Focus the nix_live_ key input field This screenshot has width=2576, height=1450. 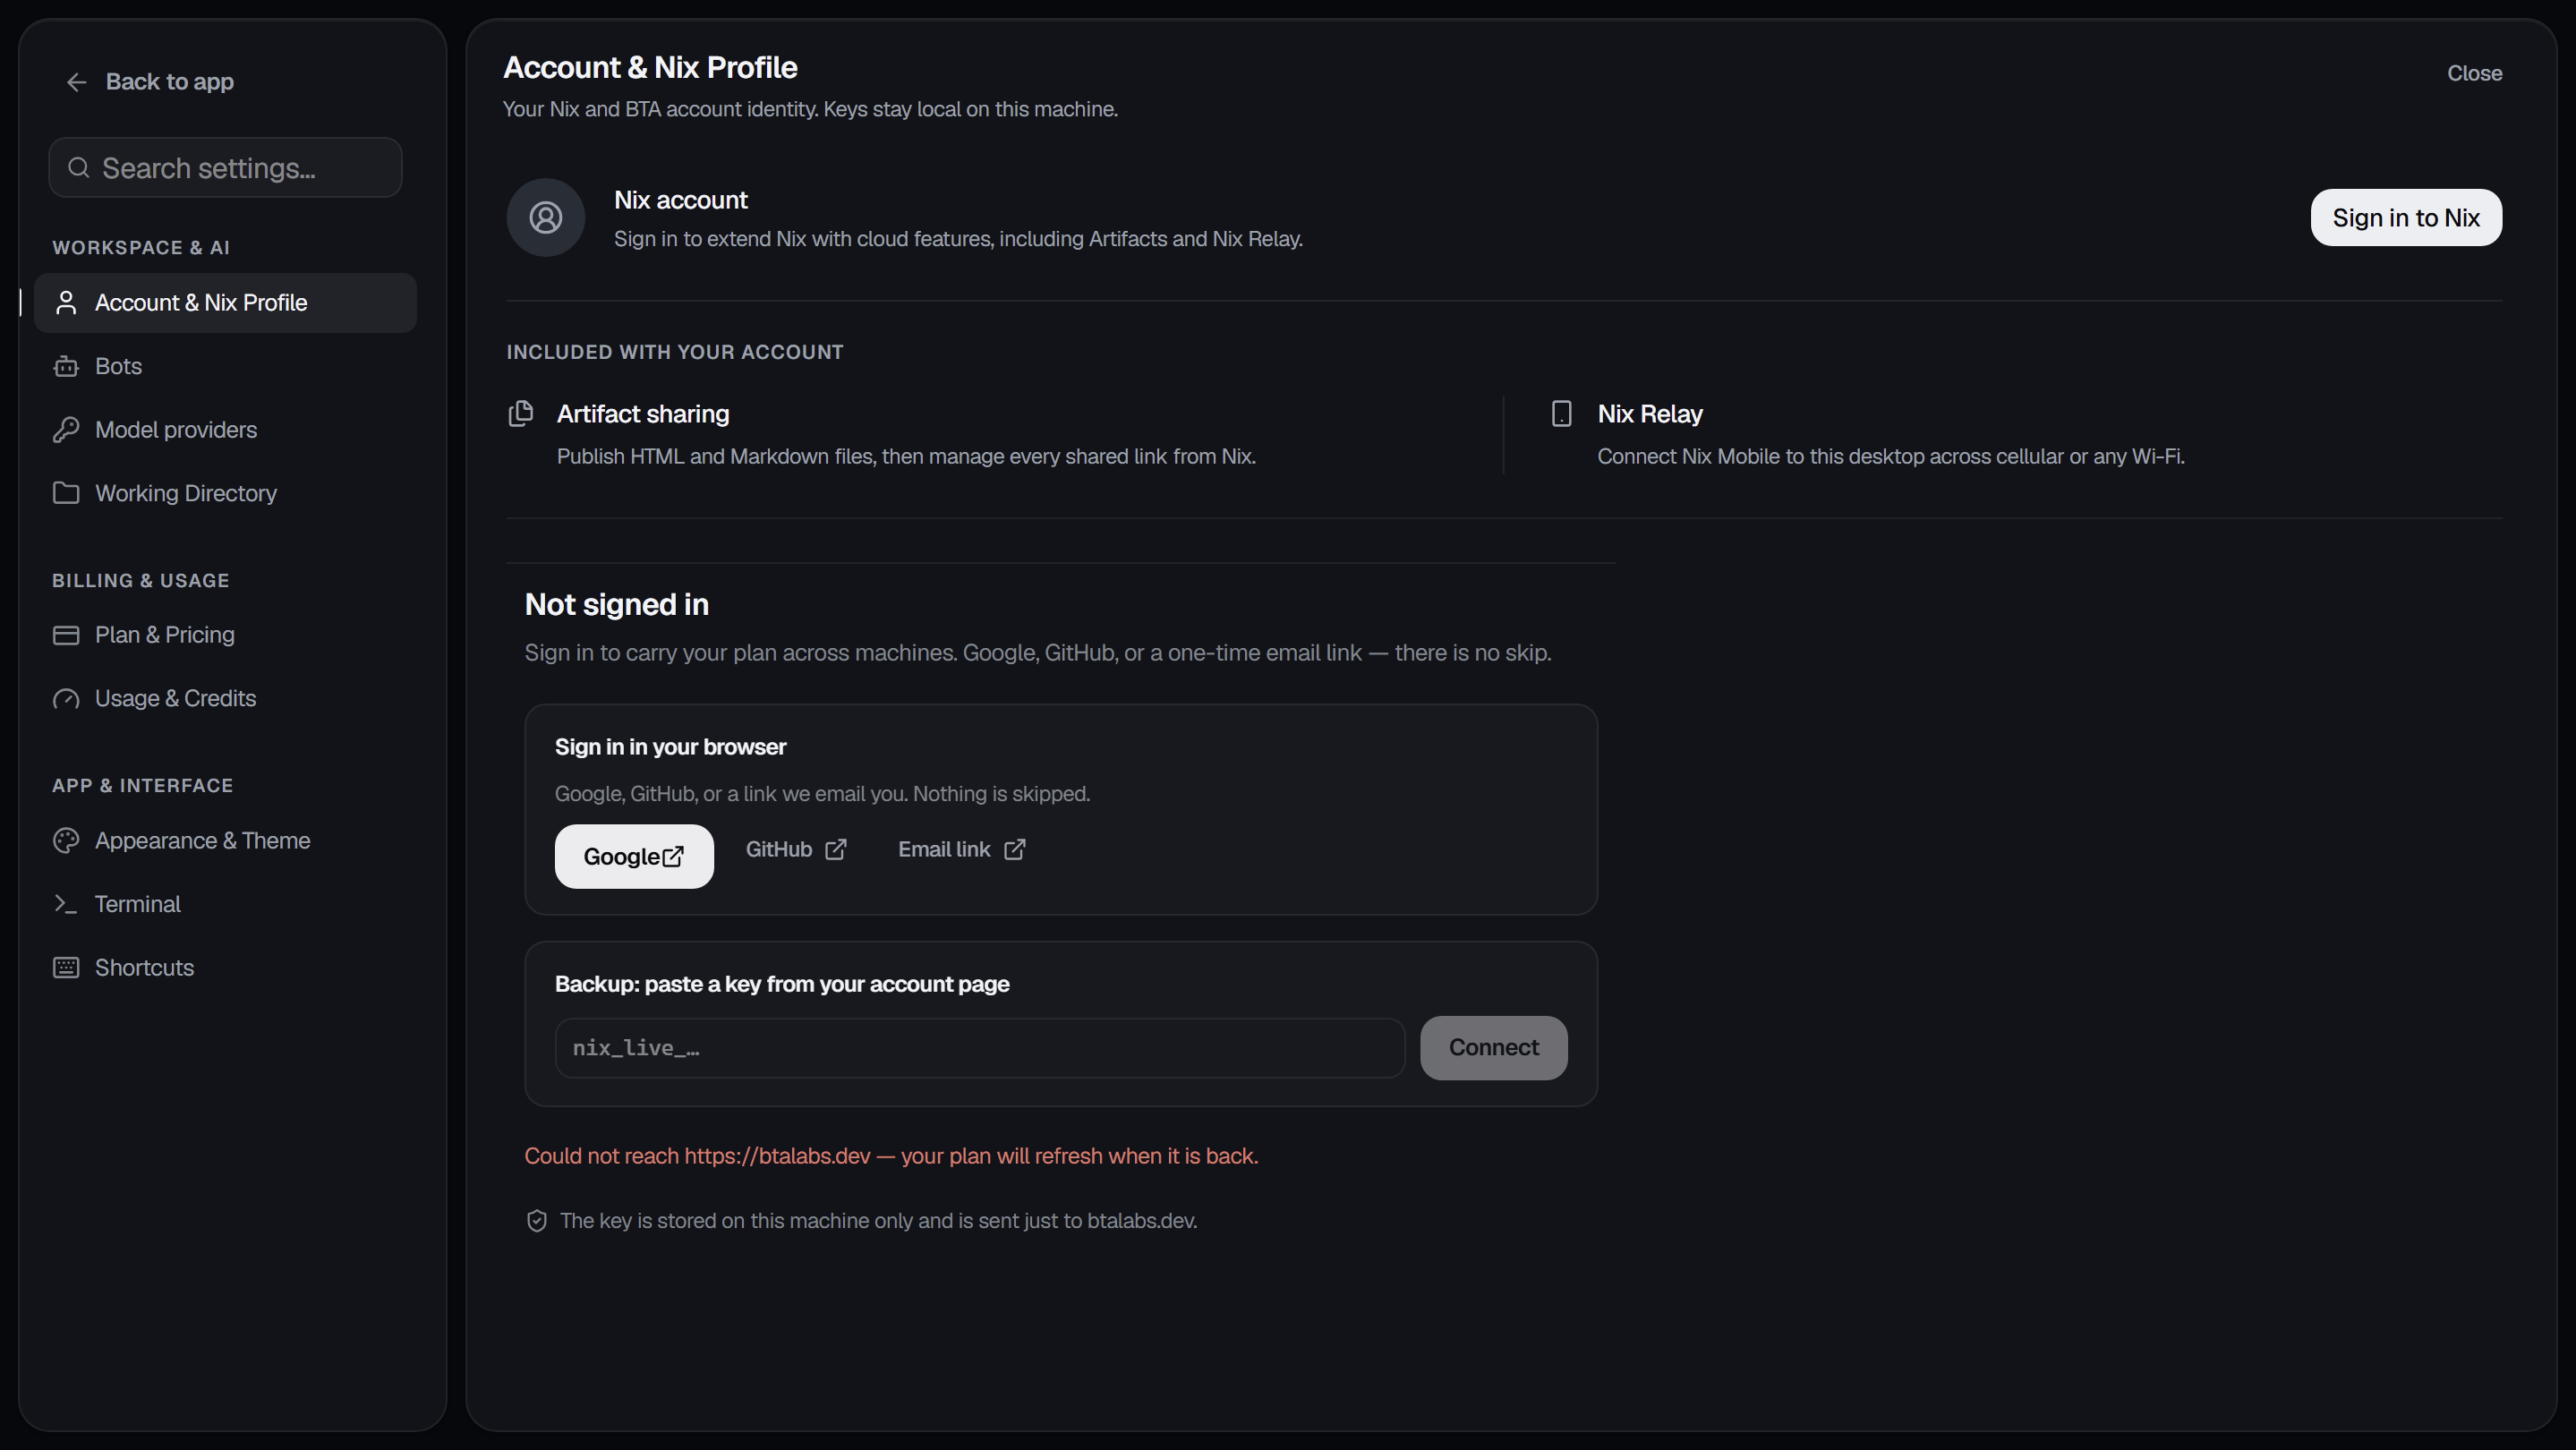(980, 1048)
